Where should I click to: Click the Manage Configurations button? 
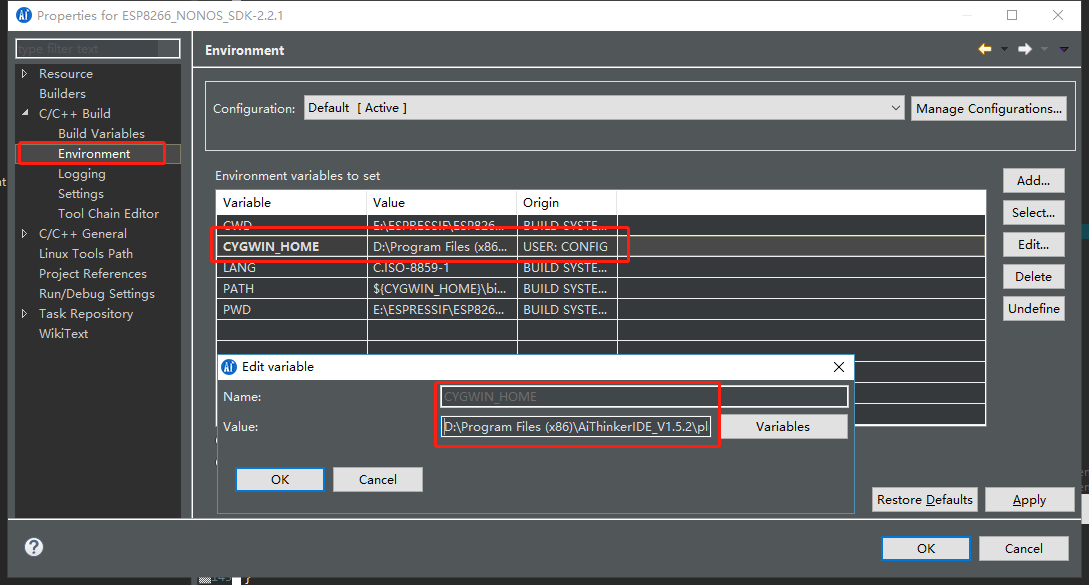[x=988, y=108]
